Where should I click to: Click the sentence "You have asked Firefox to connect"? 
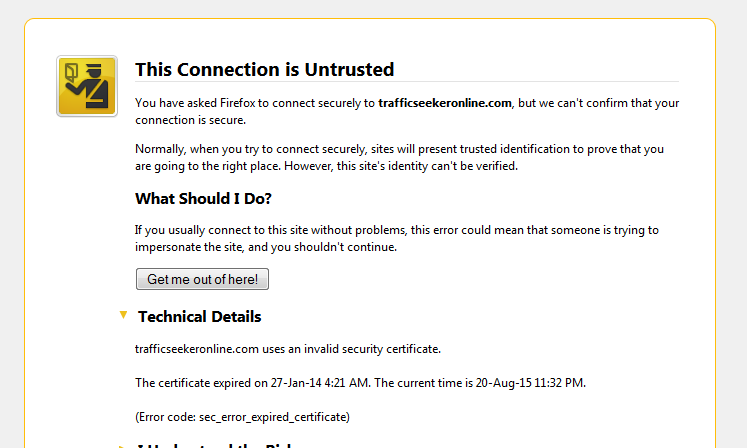407,112
